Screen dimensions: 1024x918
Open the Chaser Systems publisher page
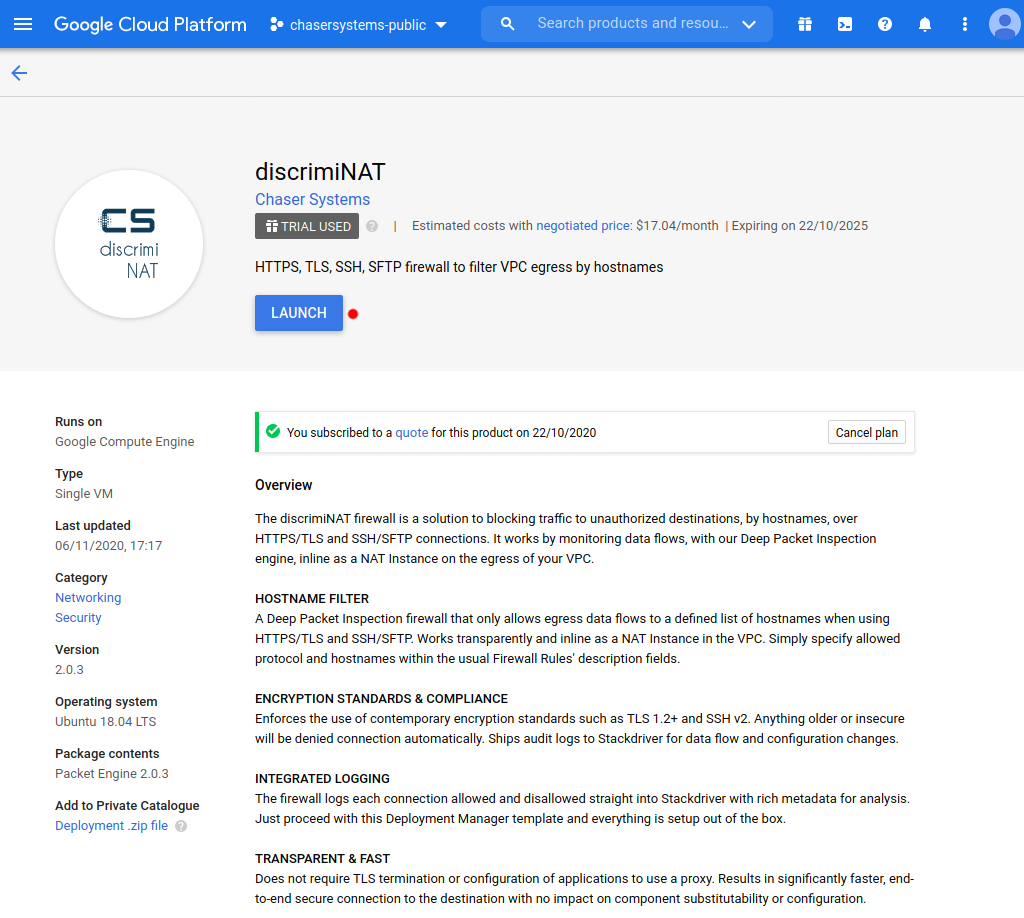click(312, 199)
